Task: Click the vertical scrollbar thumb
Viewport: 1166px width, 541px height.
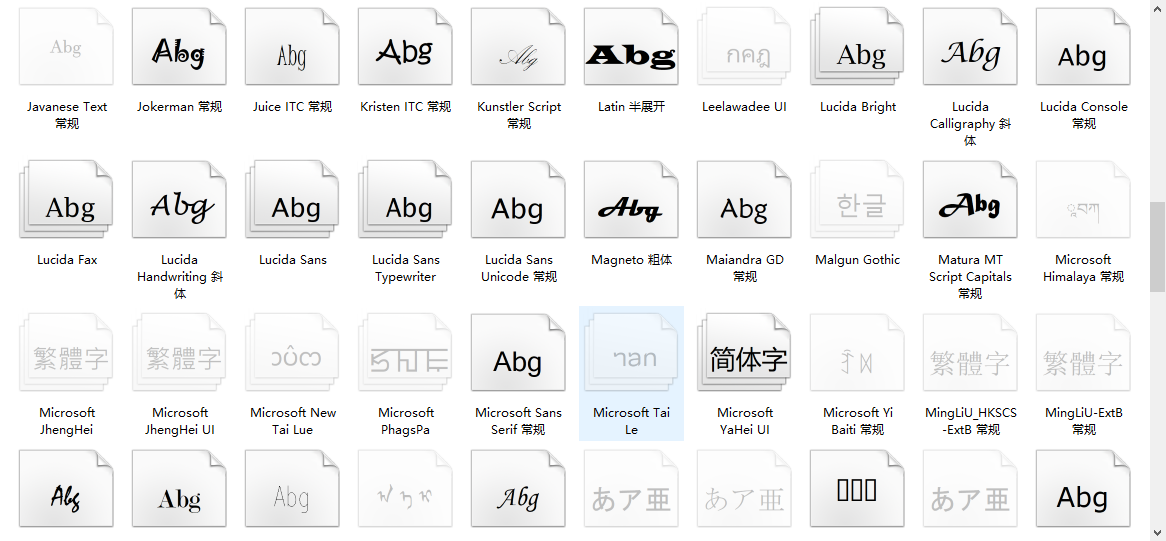Action: 1158,247
